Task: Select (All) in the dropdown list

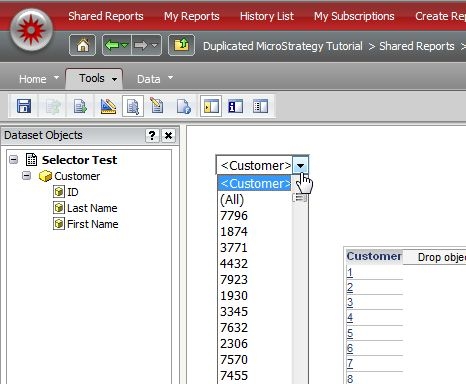Action: pos(255,199)
